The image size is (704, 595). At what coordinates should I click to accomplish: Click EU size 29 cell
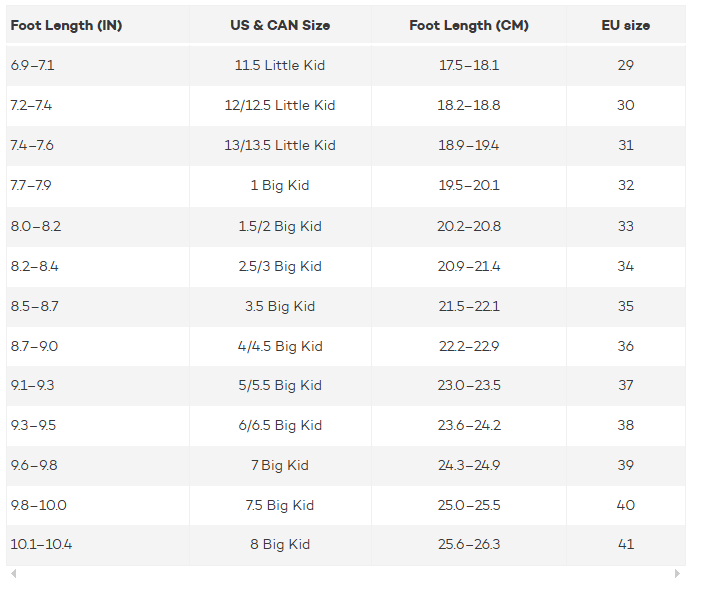(626, 65)
